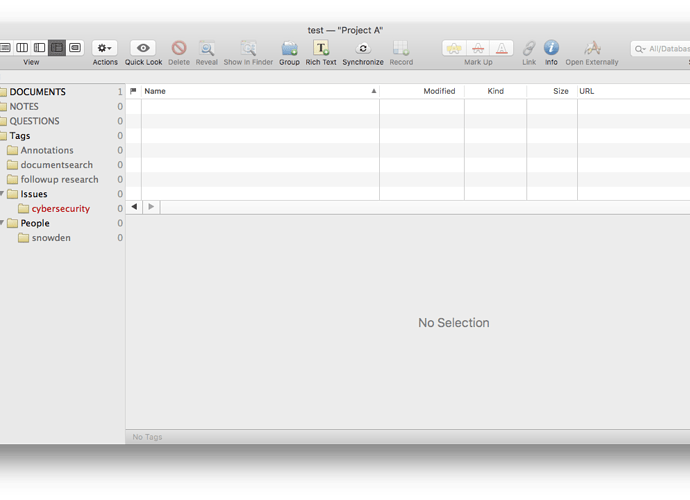This screenshot has width=690, height=500.
Task: Select the red cybersecurity tag
Action: [60, 209]
